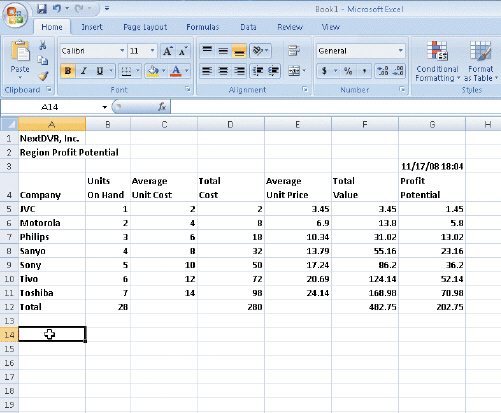Select cell G12 showing 202.75
Viewport: 501px width, 413px height.
pyautogui.click(x=432, y=307)
